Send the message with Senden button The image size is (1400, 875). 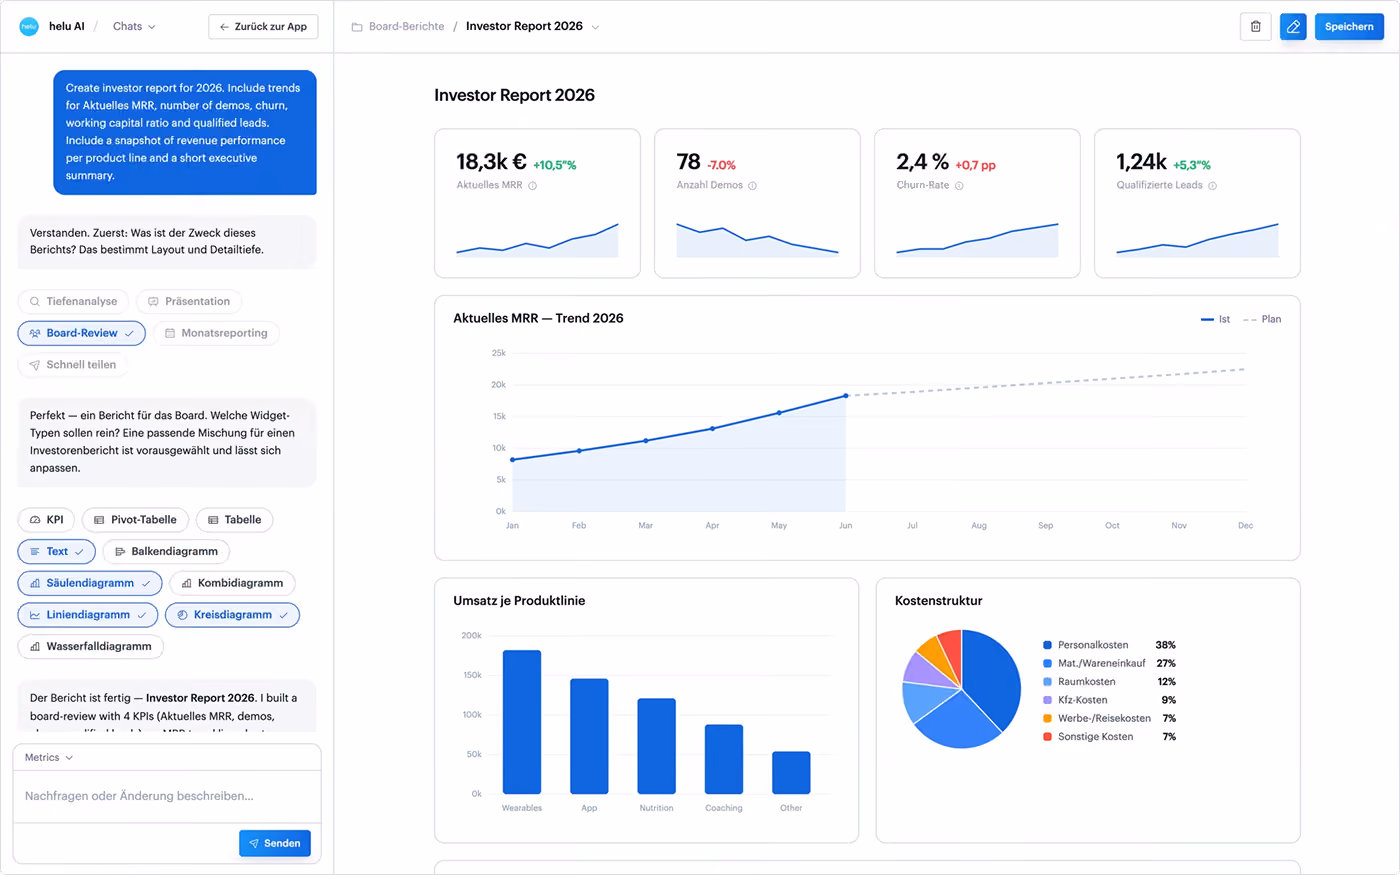pyautogui.click(x=275, y=843)
